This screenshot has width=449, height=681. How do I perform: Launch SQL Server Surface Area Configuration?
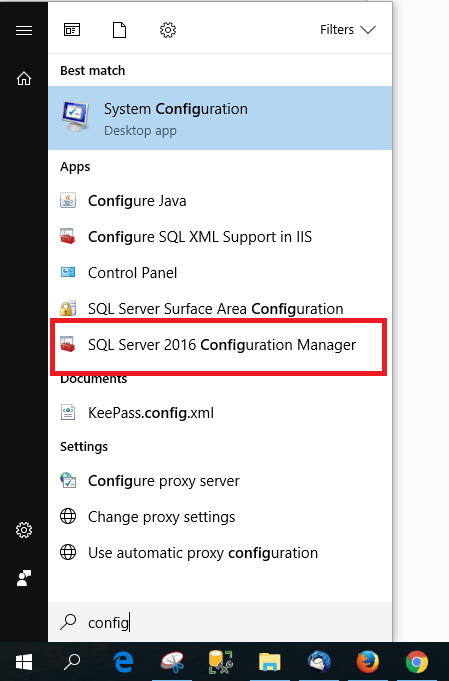[220, 309]
